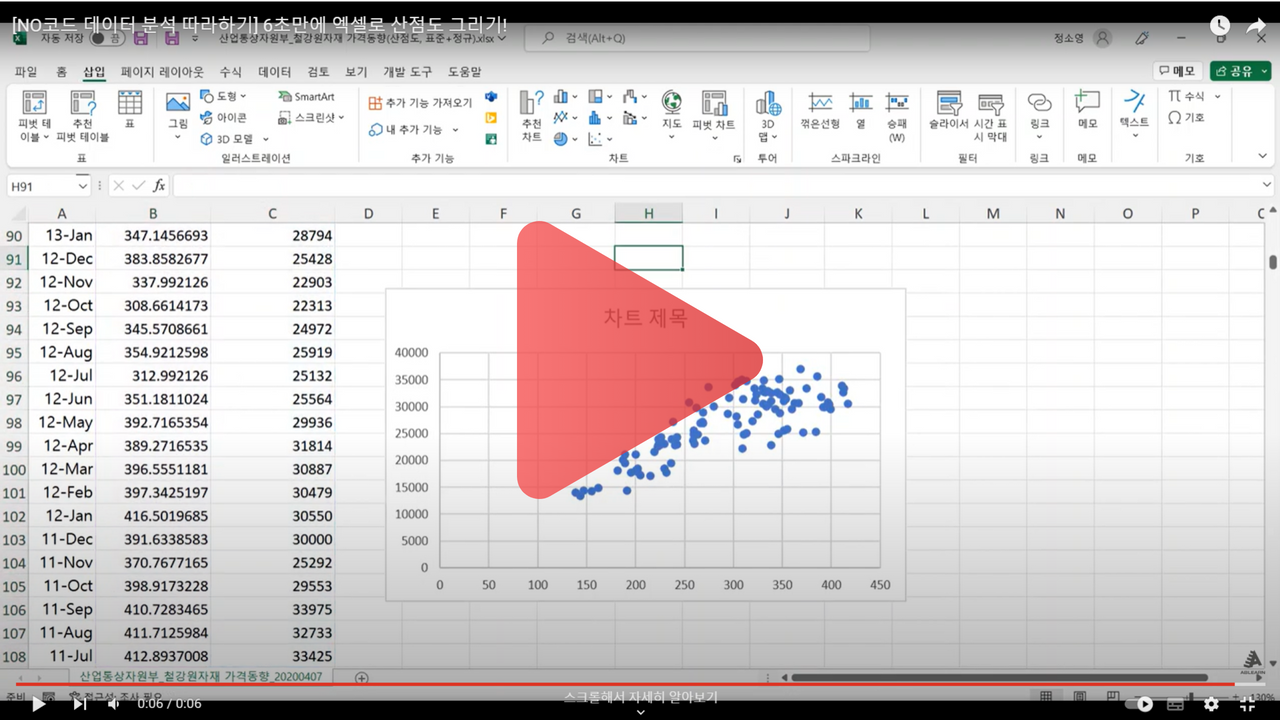Open the PivotTable (피벗 테이블) tool
Image resolution: width=1280 pixels, height=720 pixels.
[x=34, y=116]
